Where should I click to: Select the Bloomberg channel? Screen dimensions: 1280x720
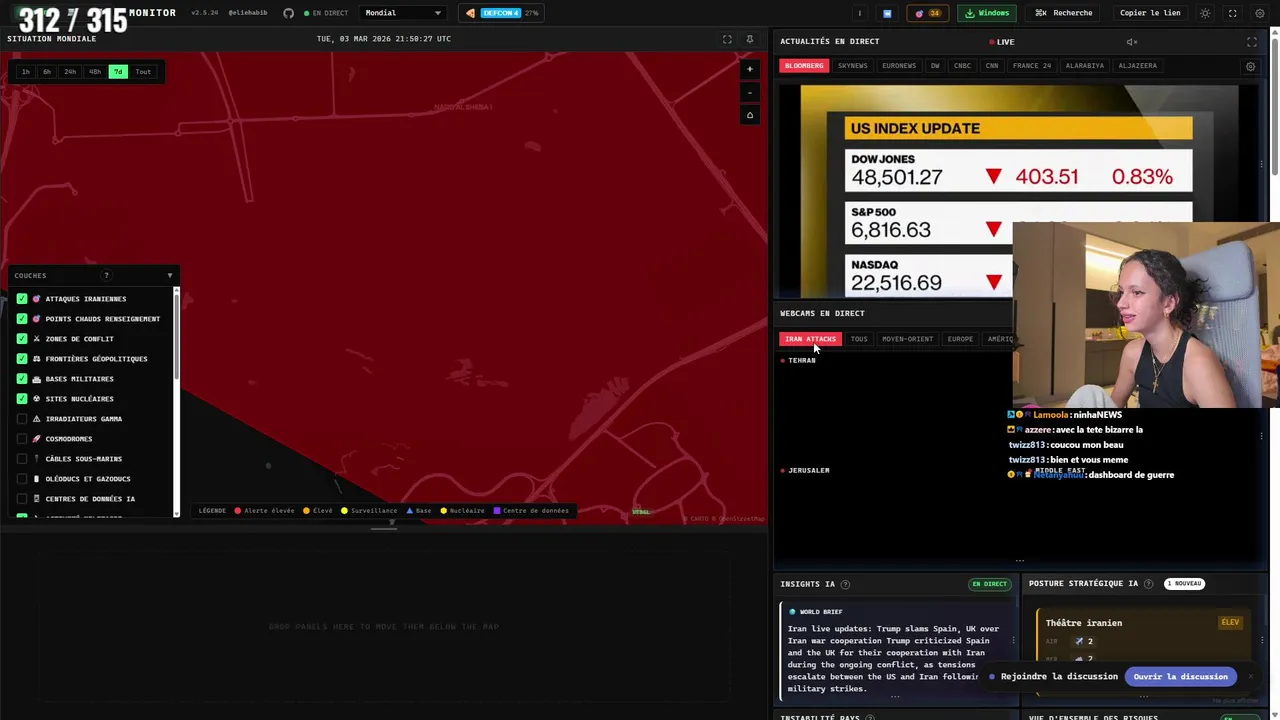(804, 66)
